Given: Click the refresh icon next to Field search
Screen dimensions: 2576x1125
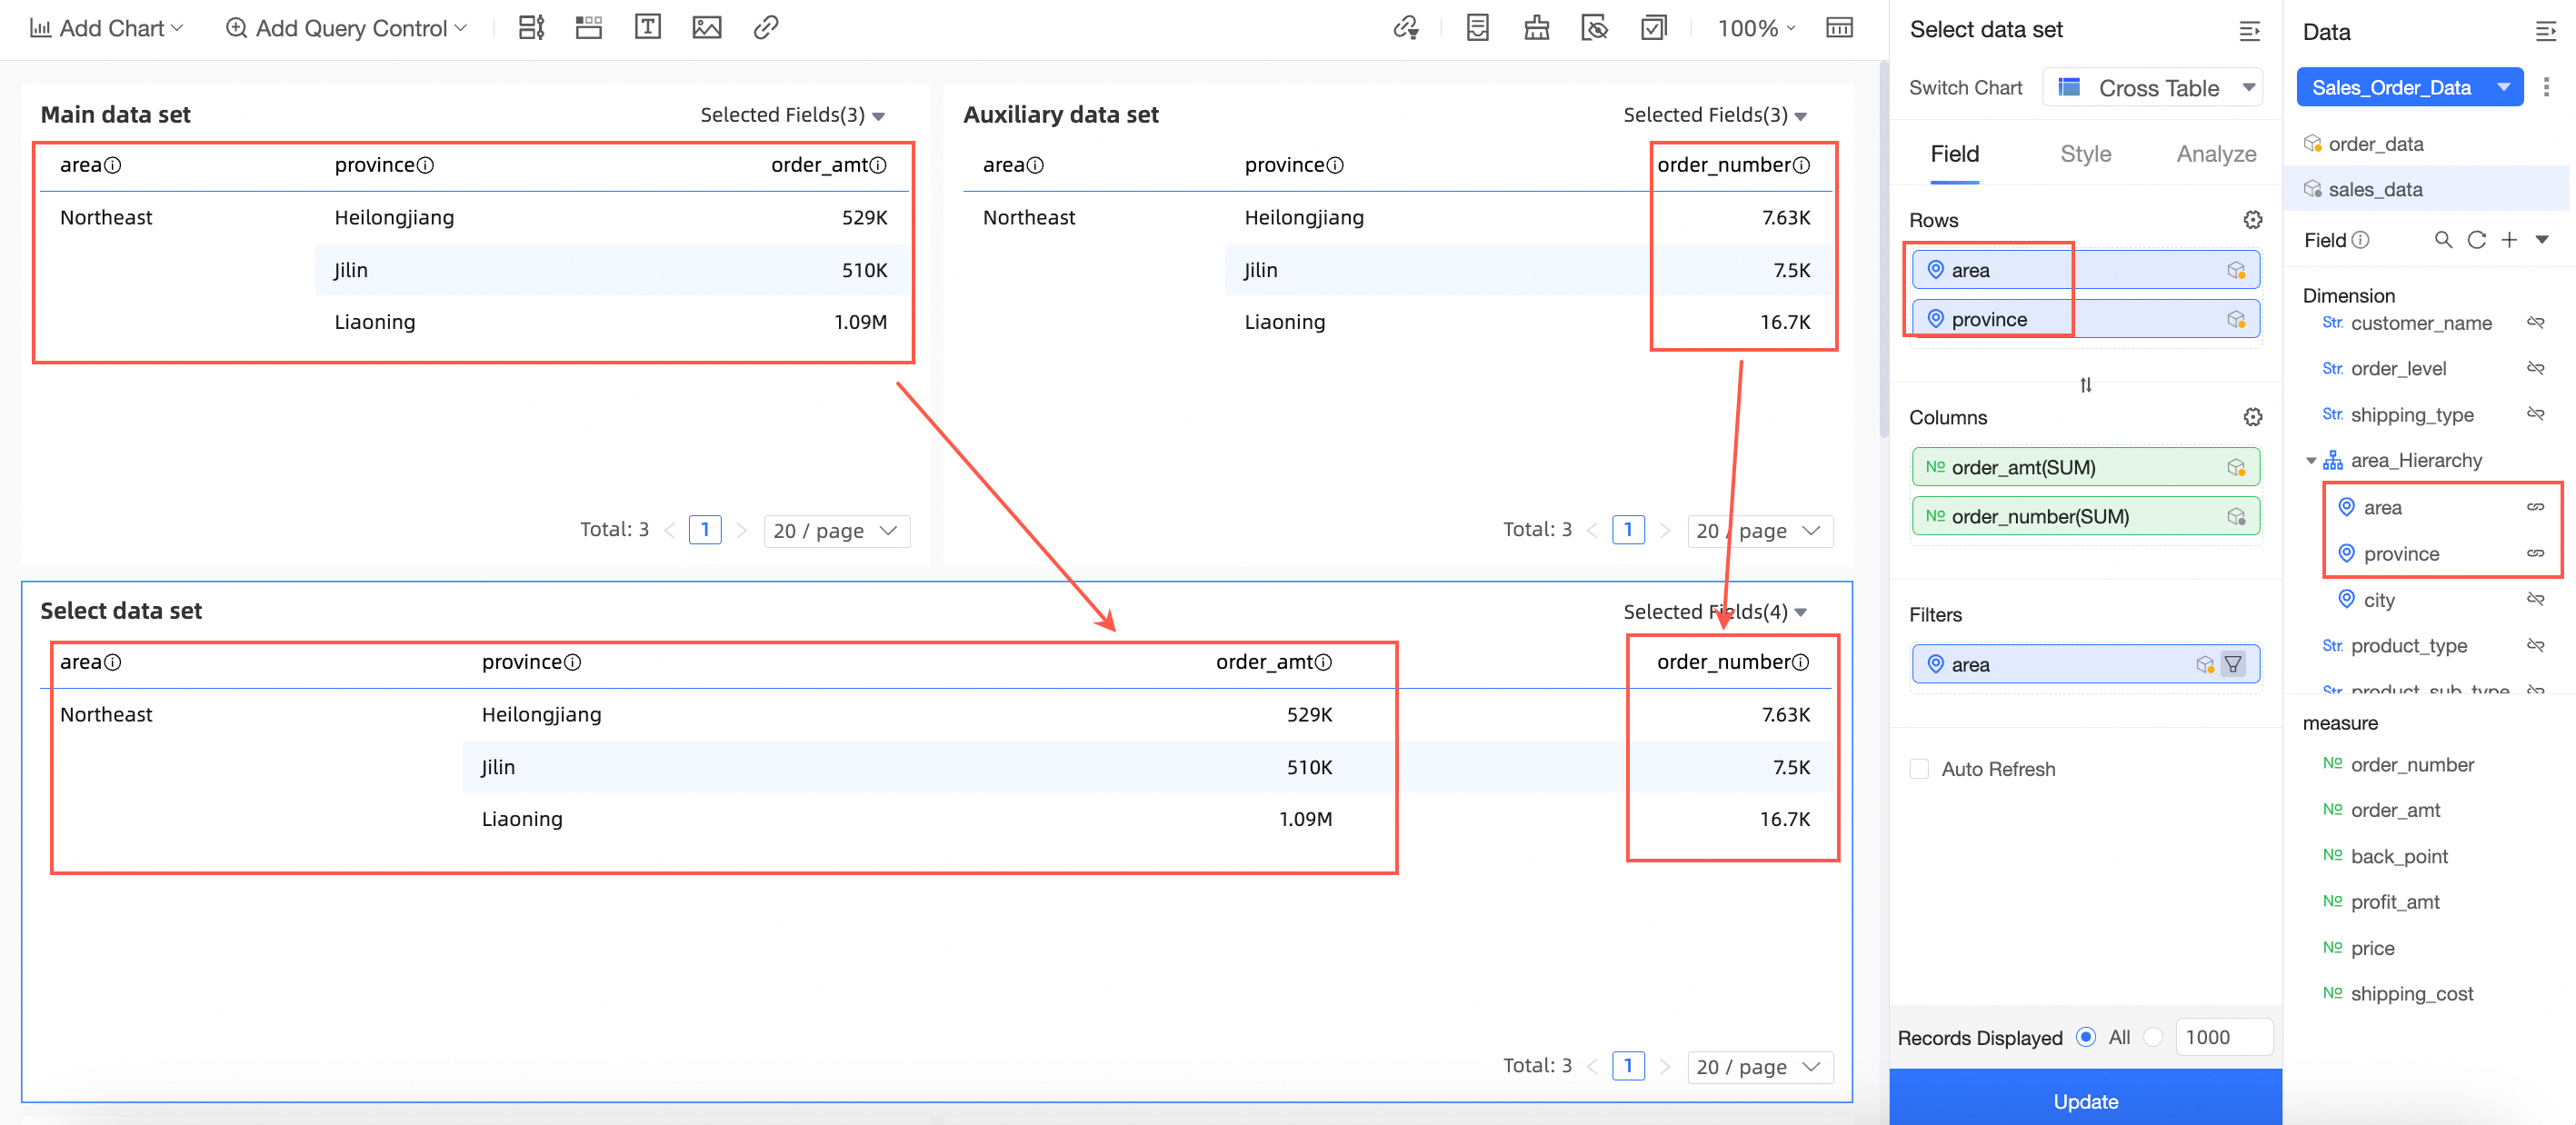Looking at the screenshot, I should (2477, 240).
